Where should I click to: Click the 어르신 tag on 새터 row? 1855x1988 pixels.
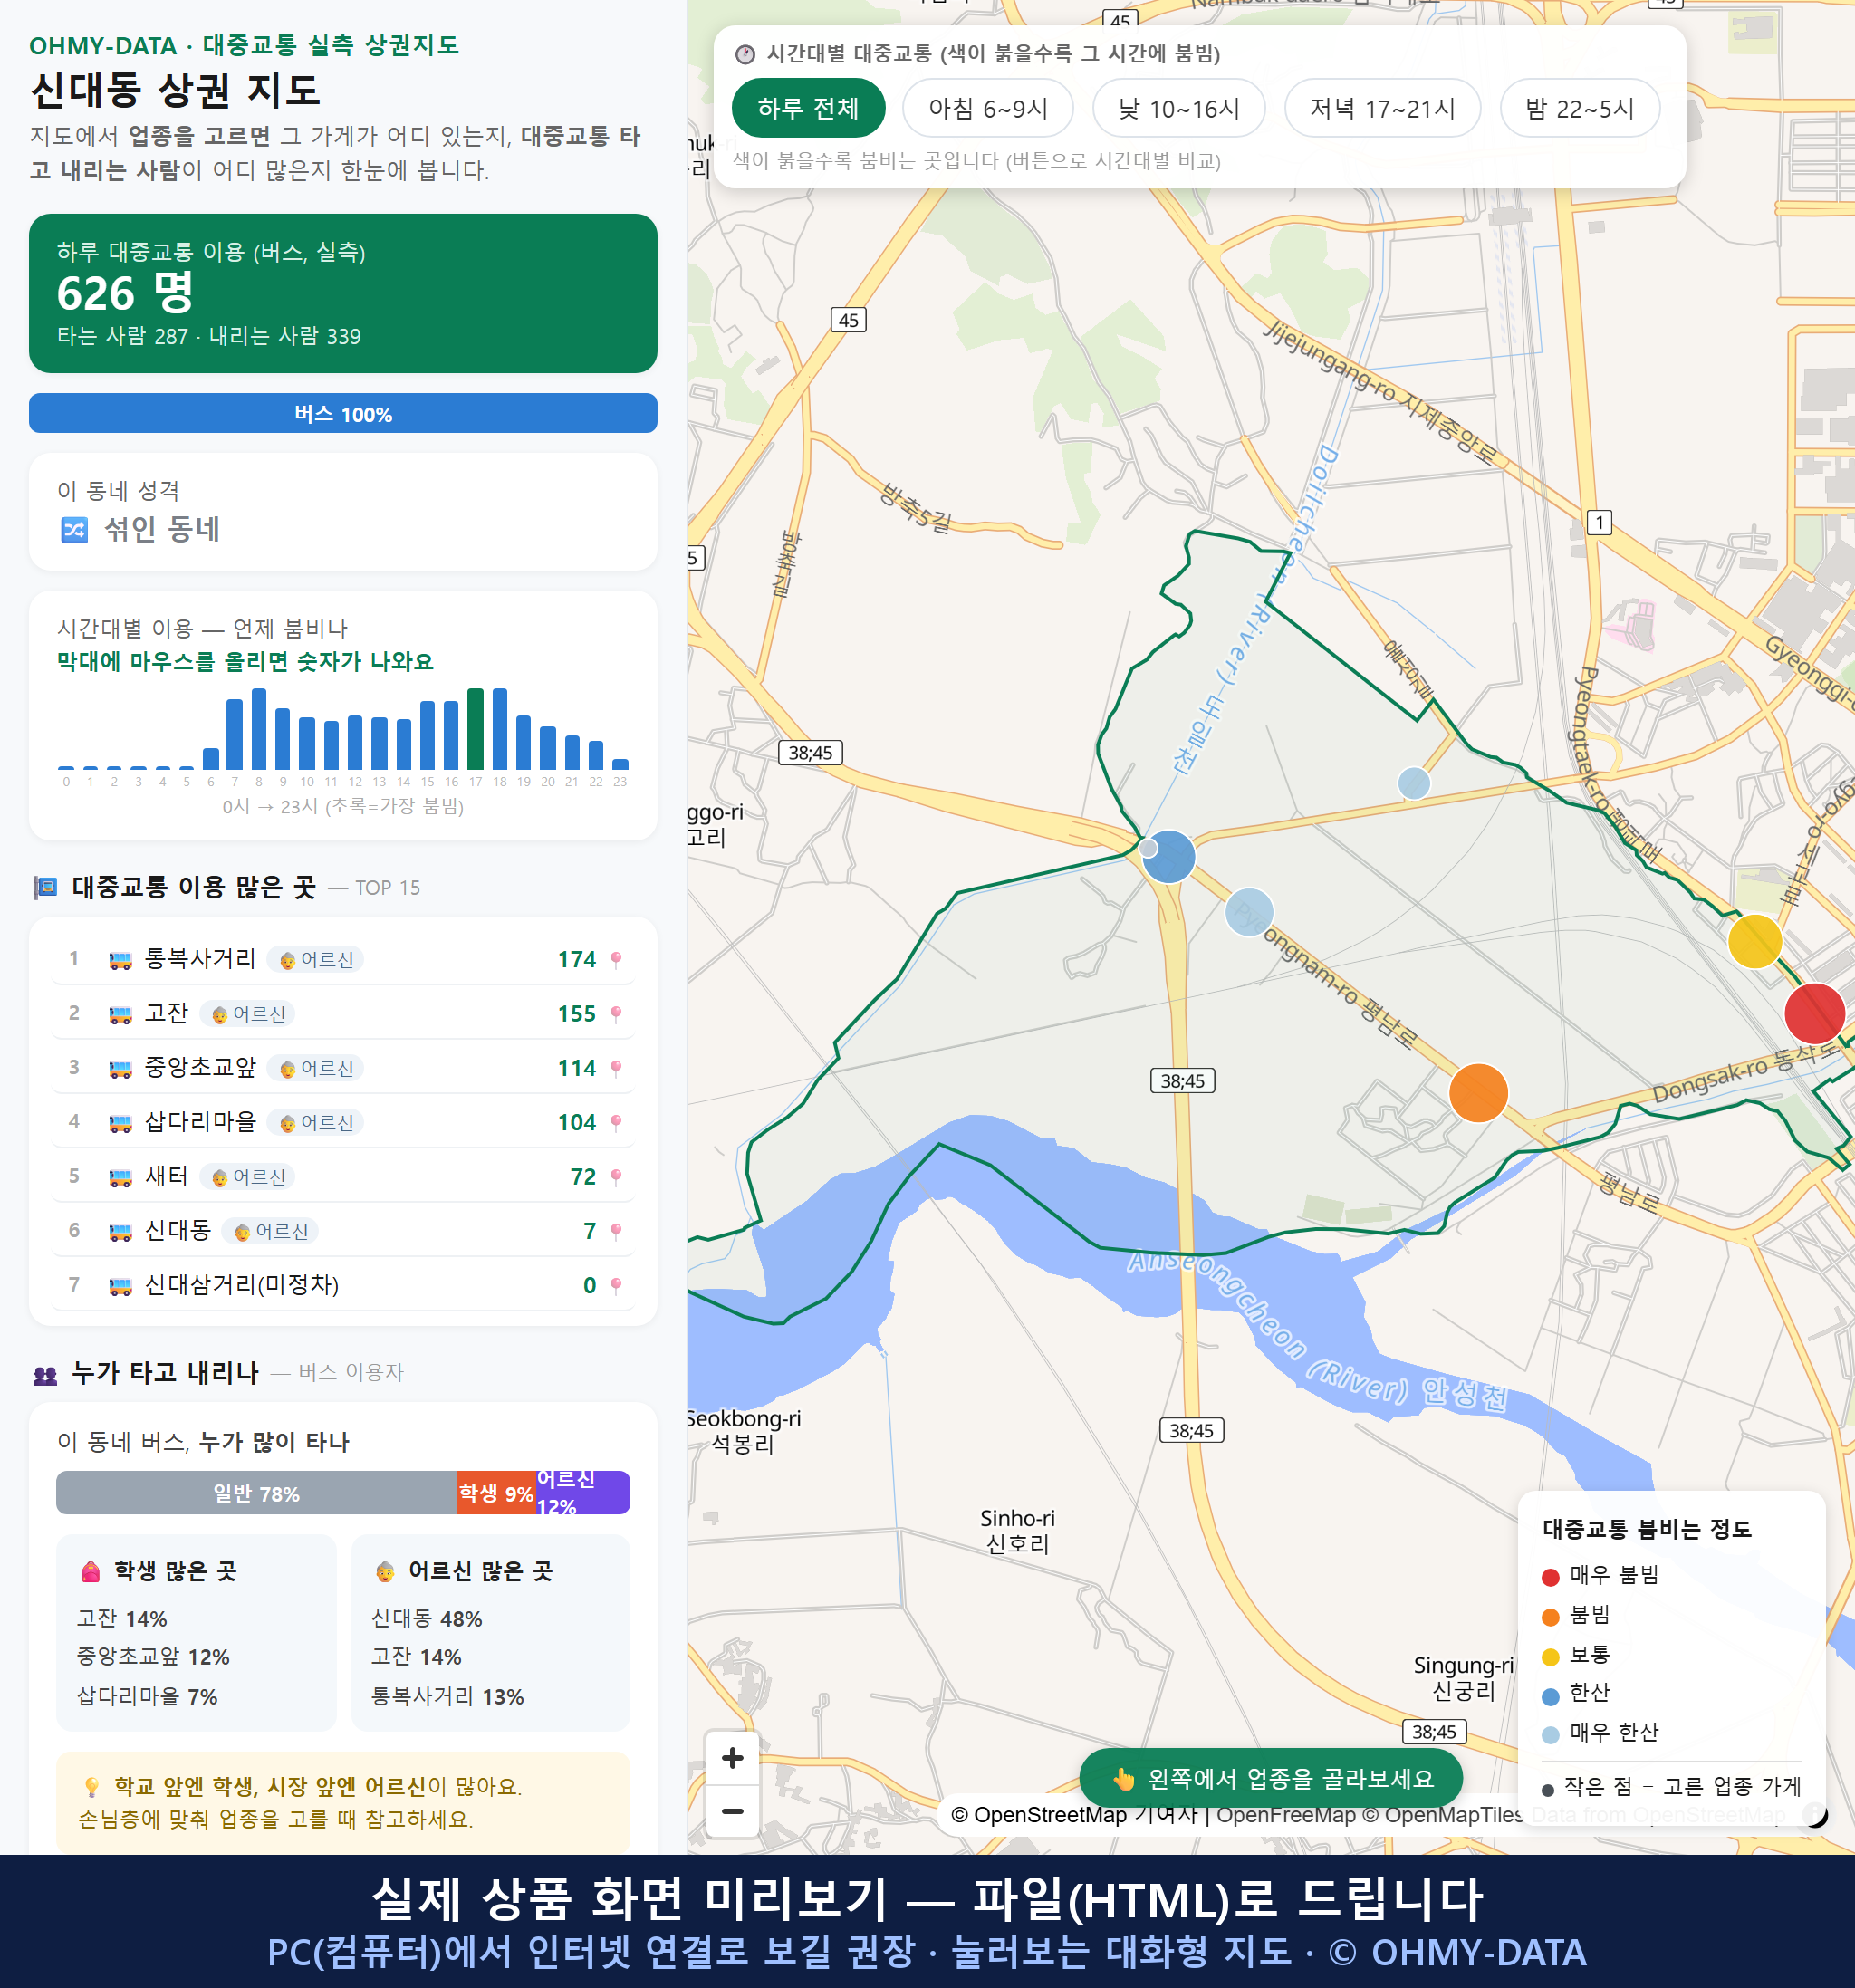pos(248,1177)
